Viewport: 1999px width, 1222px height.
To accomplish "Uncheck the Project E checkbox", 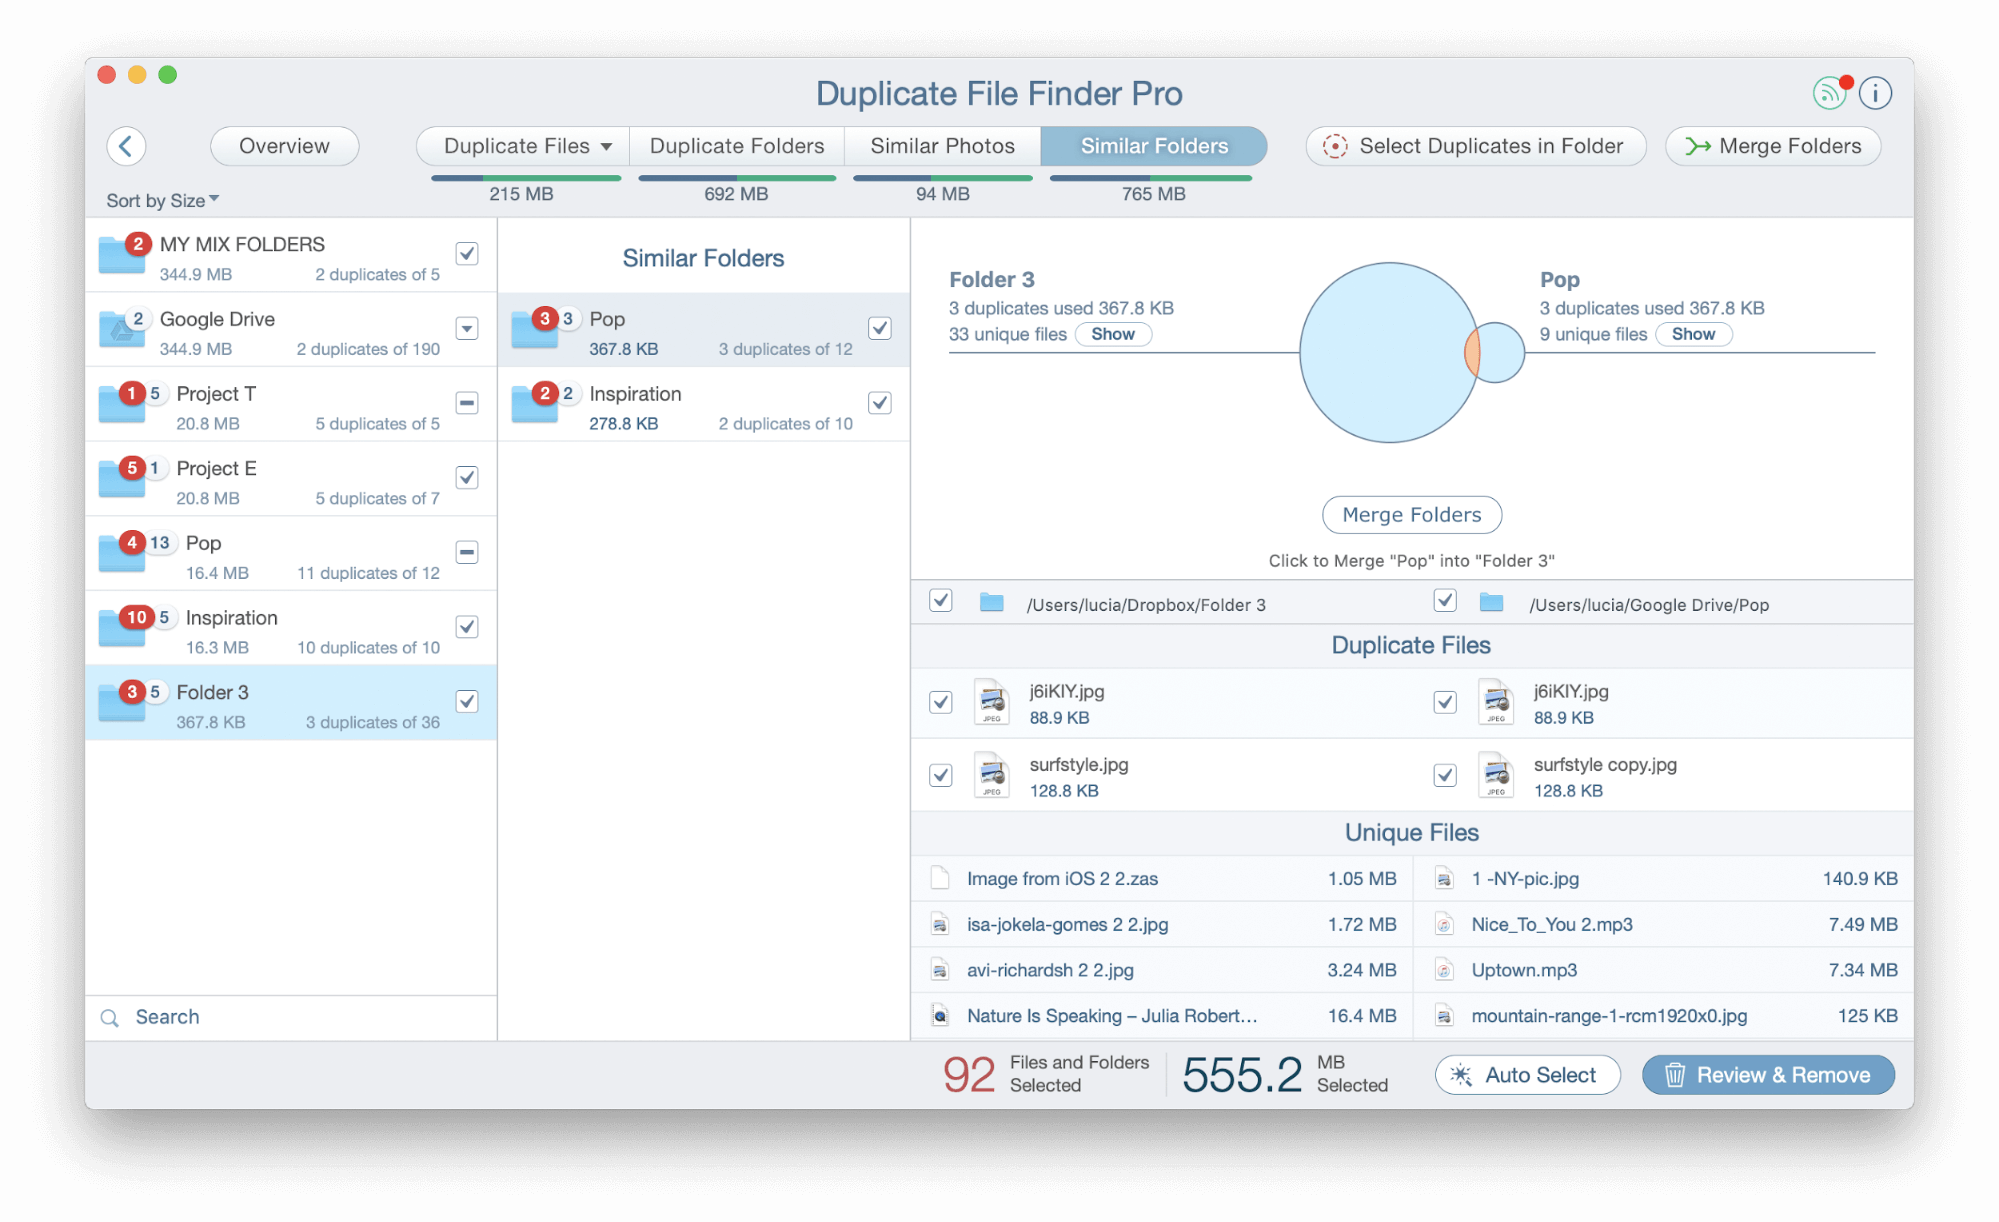I will click(467, 478).
